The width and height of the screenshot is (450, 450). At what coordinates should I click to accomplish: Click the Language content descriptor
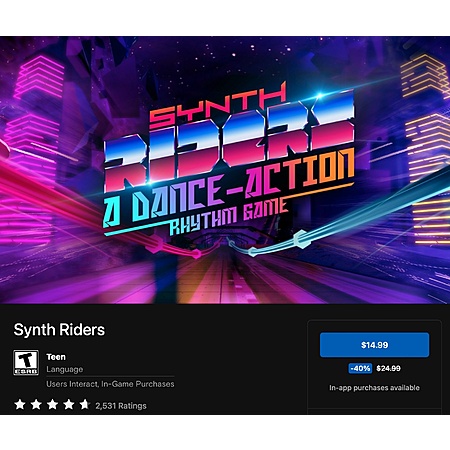(x=65, y=369)
